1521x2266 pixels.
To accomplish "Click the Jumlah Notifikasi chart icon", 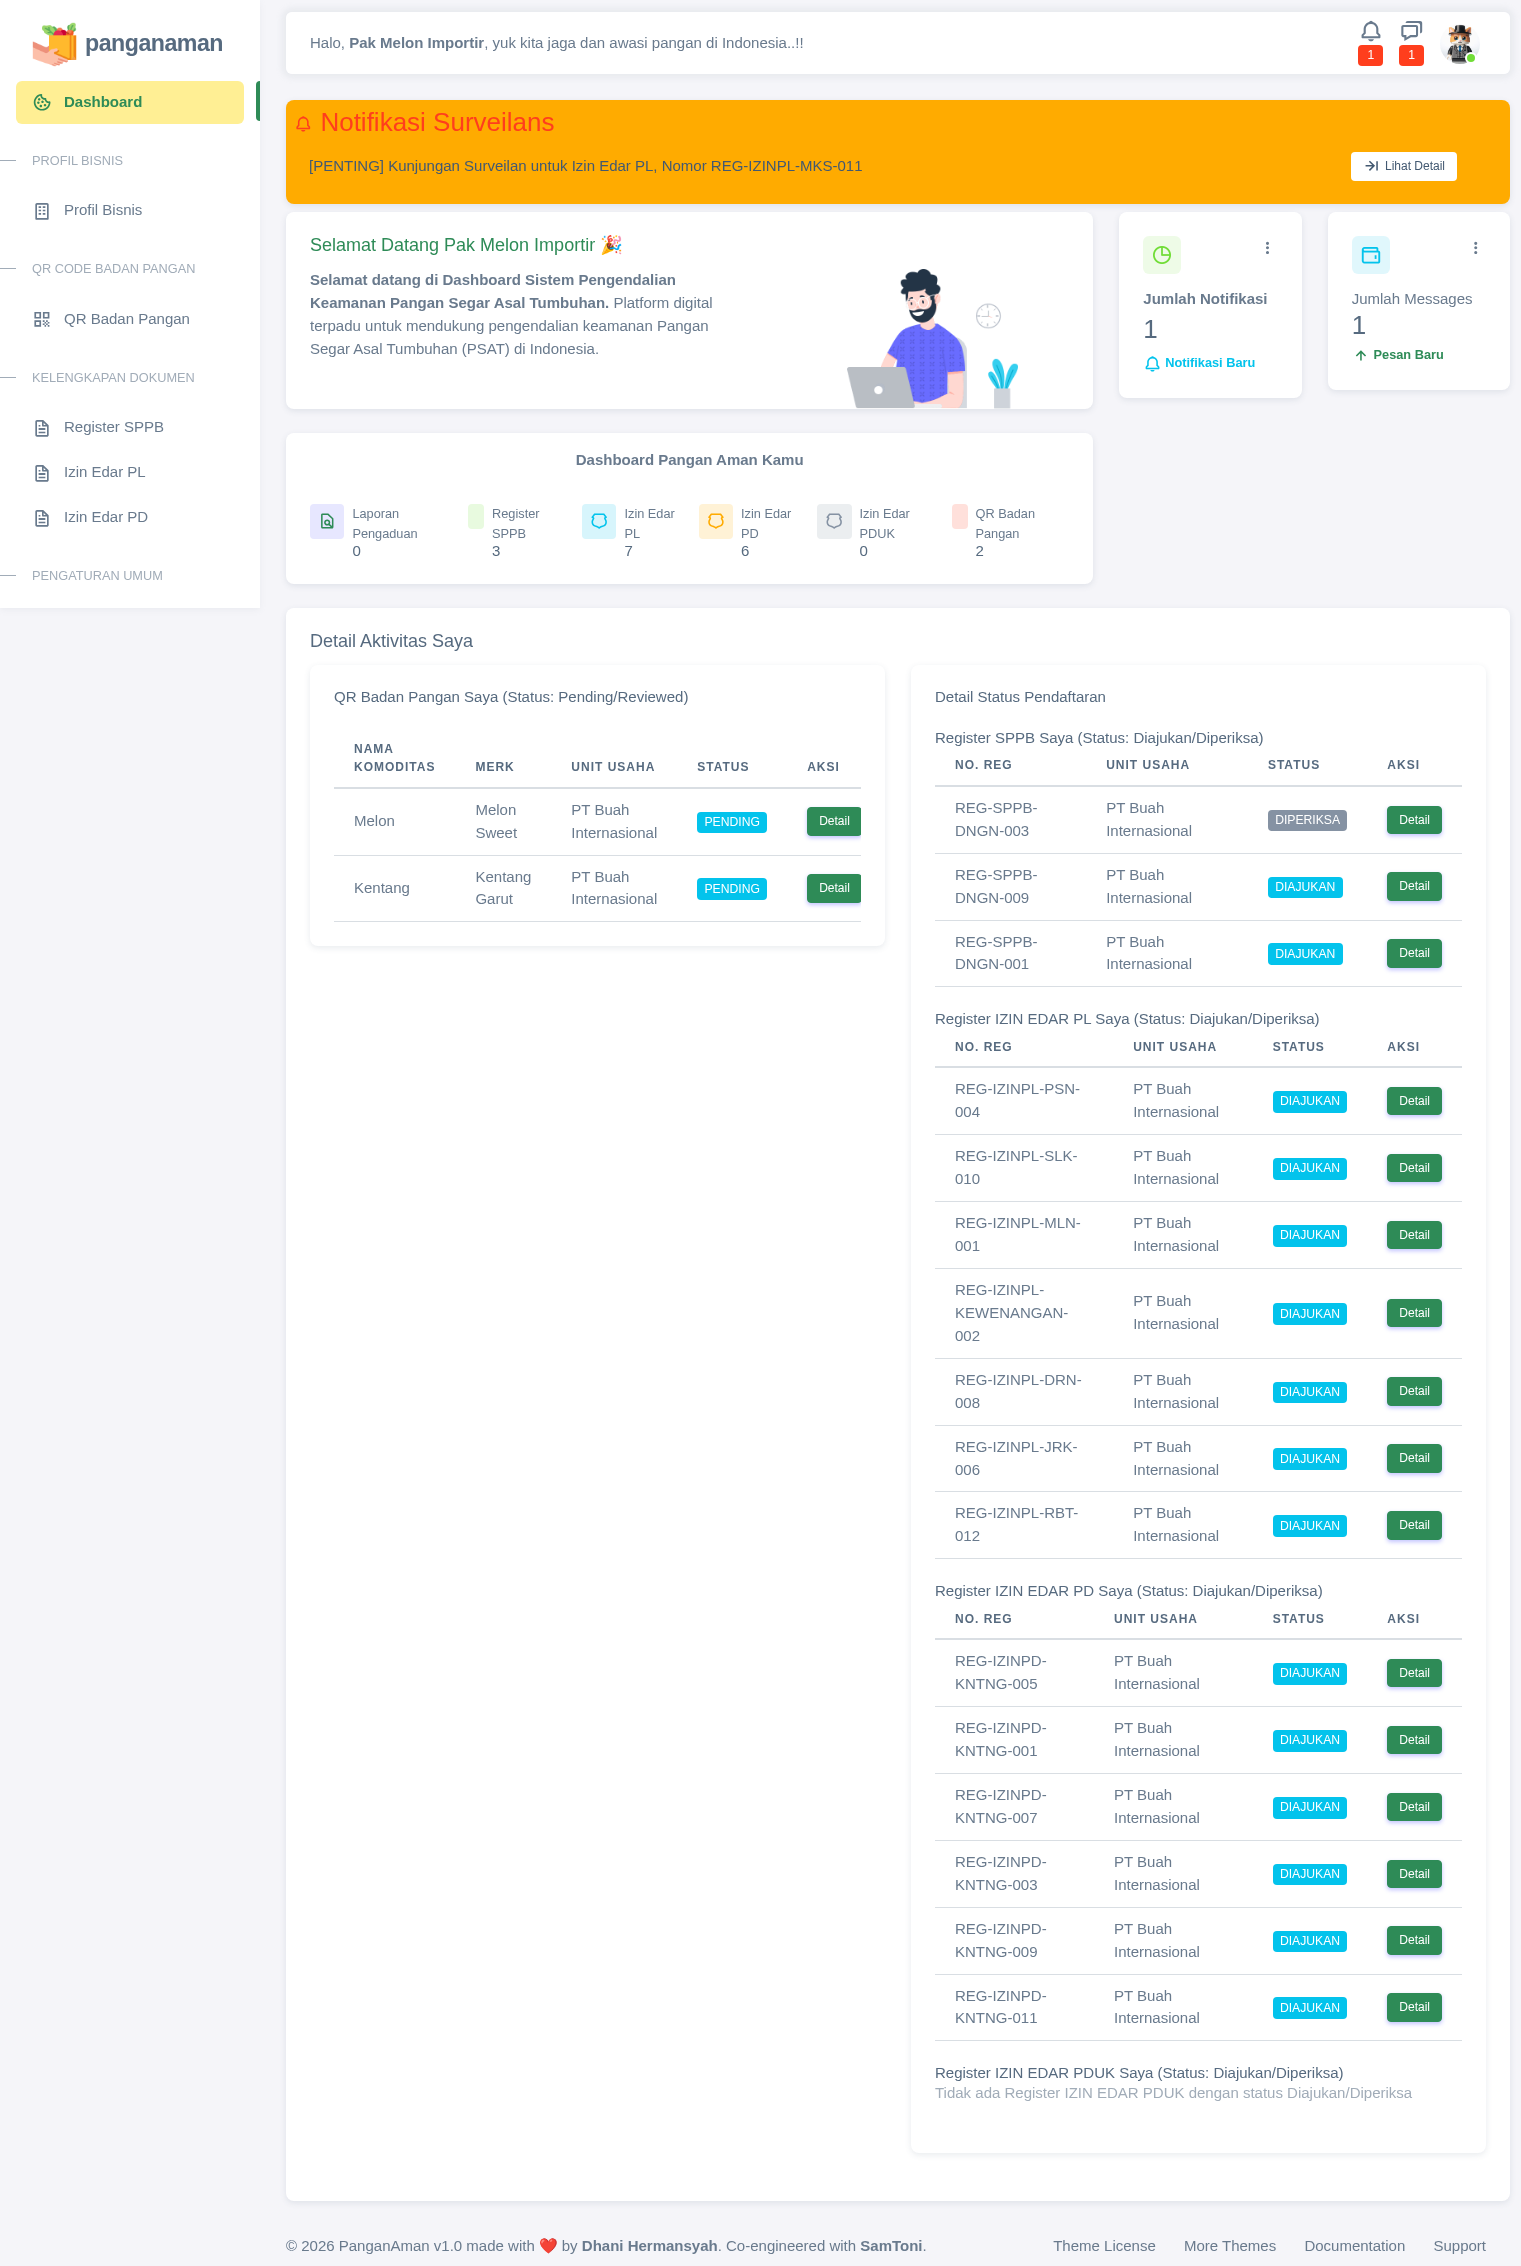I will [x=1162, y=255].
